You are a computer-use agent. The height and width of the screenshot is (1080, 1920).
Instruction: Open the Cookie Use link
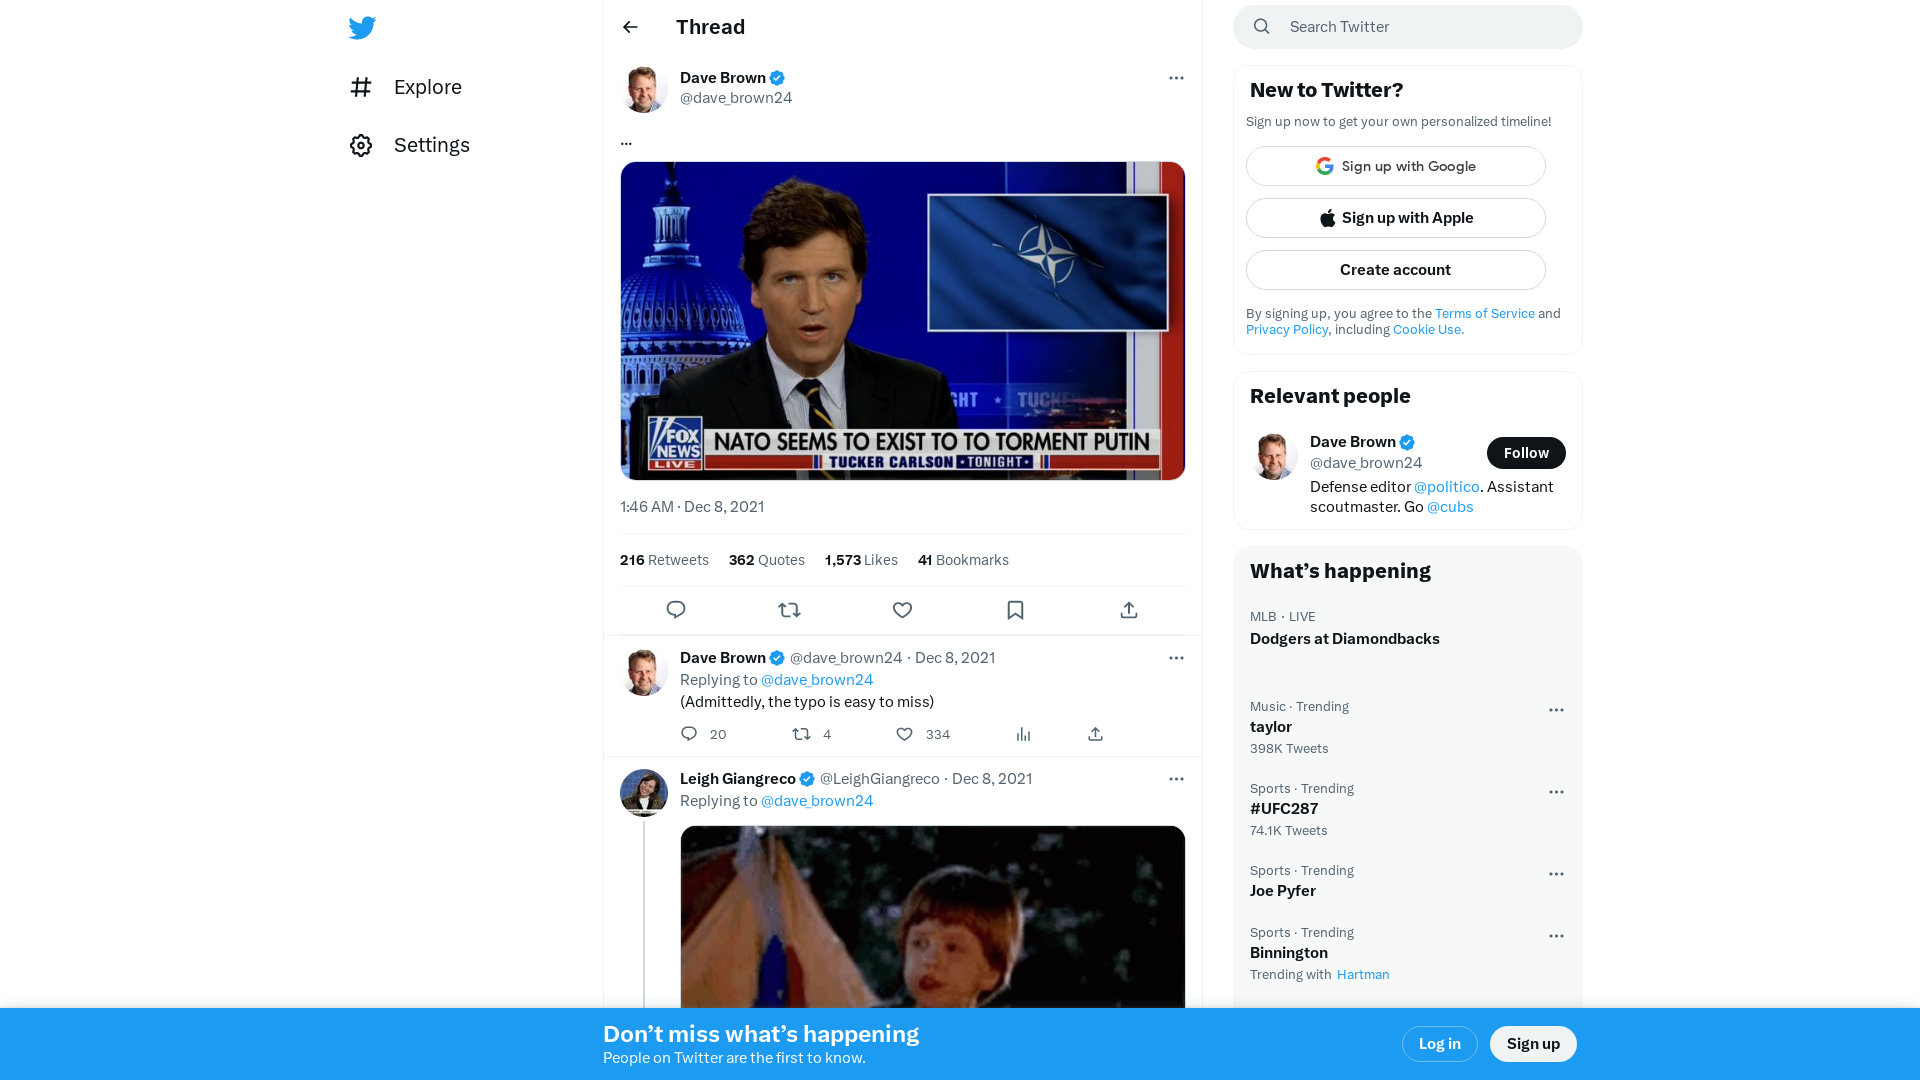pos(1428,330)
